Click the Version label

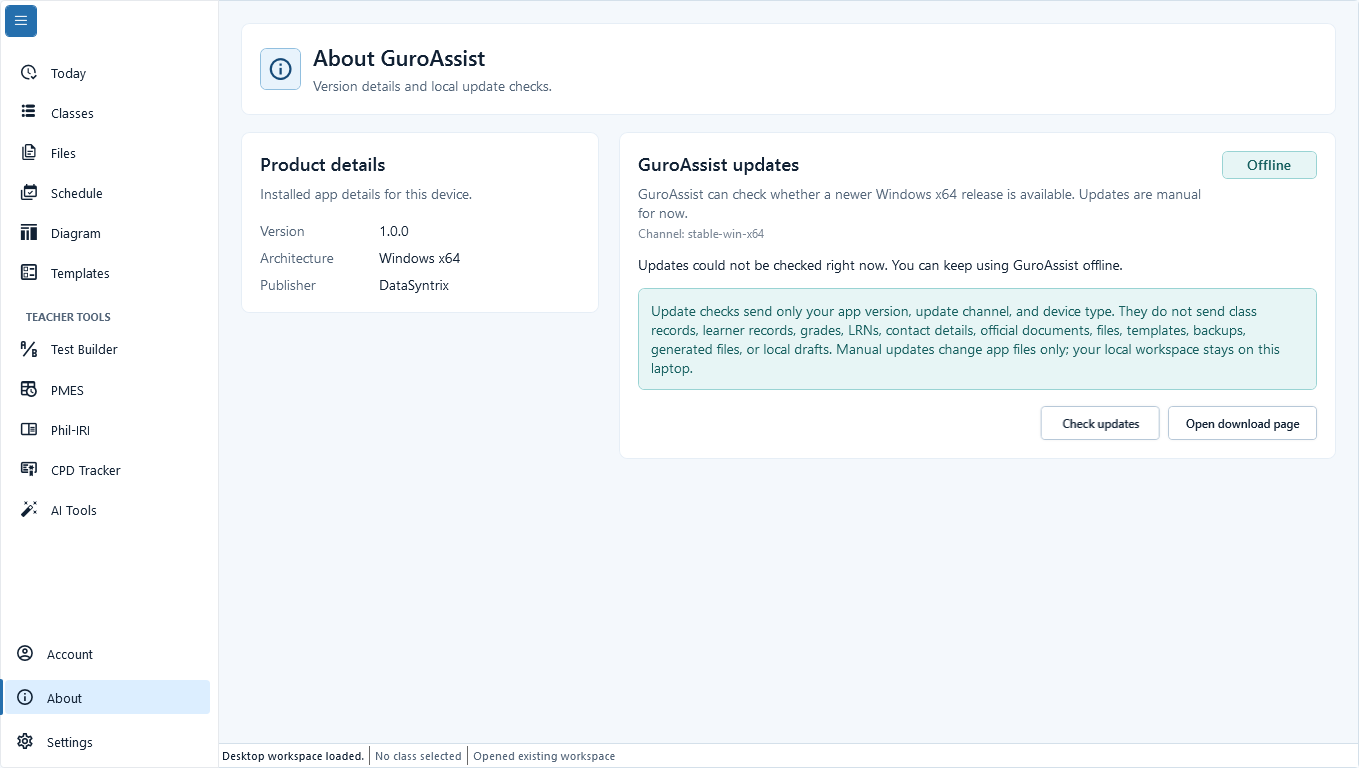point(282,231)
